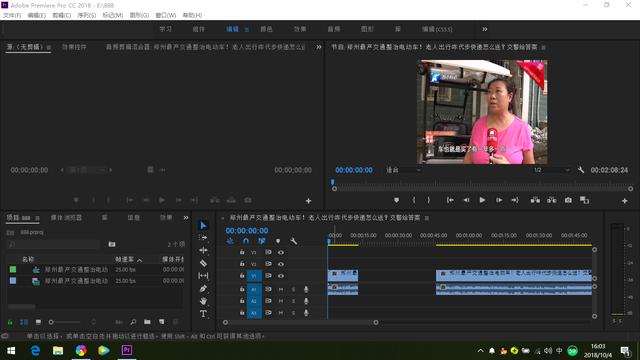Viewport: 640px width, 360px height.
Task: Select the second video clip on V1 track
Action: point(513,276)
